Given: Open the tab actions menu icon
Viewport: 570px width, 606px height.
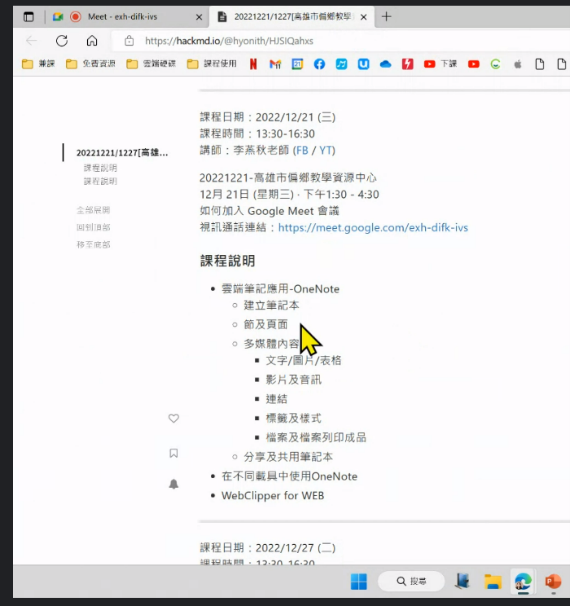Looking at the screenshot, I should click(29, 17).
